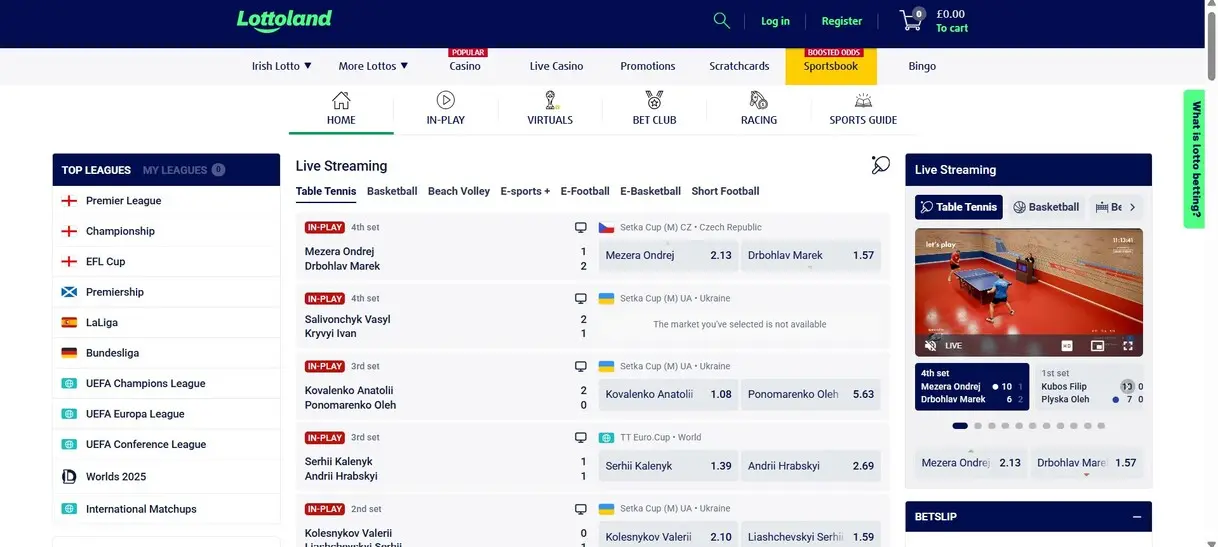Open Live Casino menu item
The width and height of the screenshot is (1218, 547).
(556, 66)
